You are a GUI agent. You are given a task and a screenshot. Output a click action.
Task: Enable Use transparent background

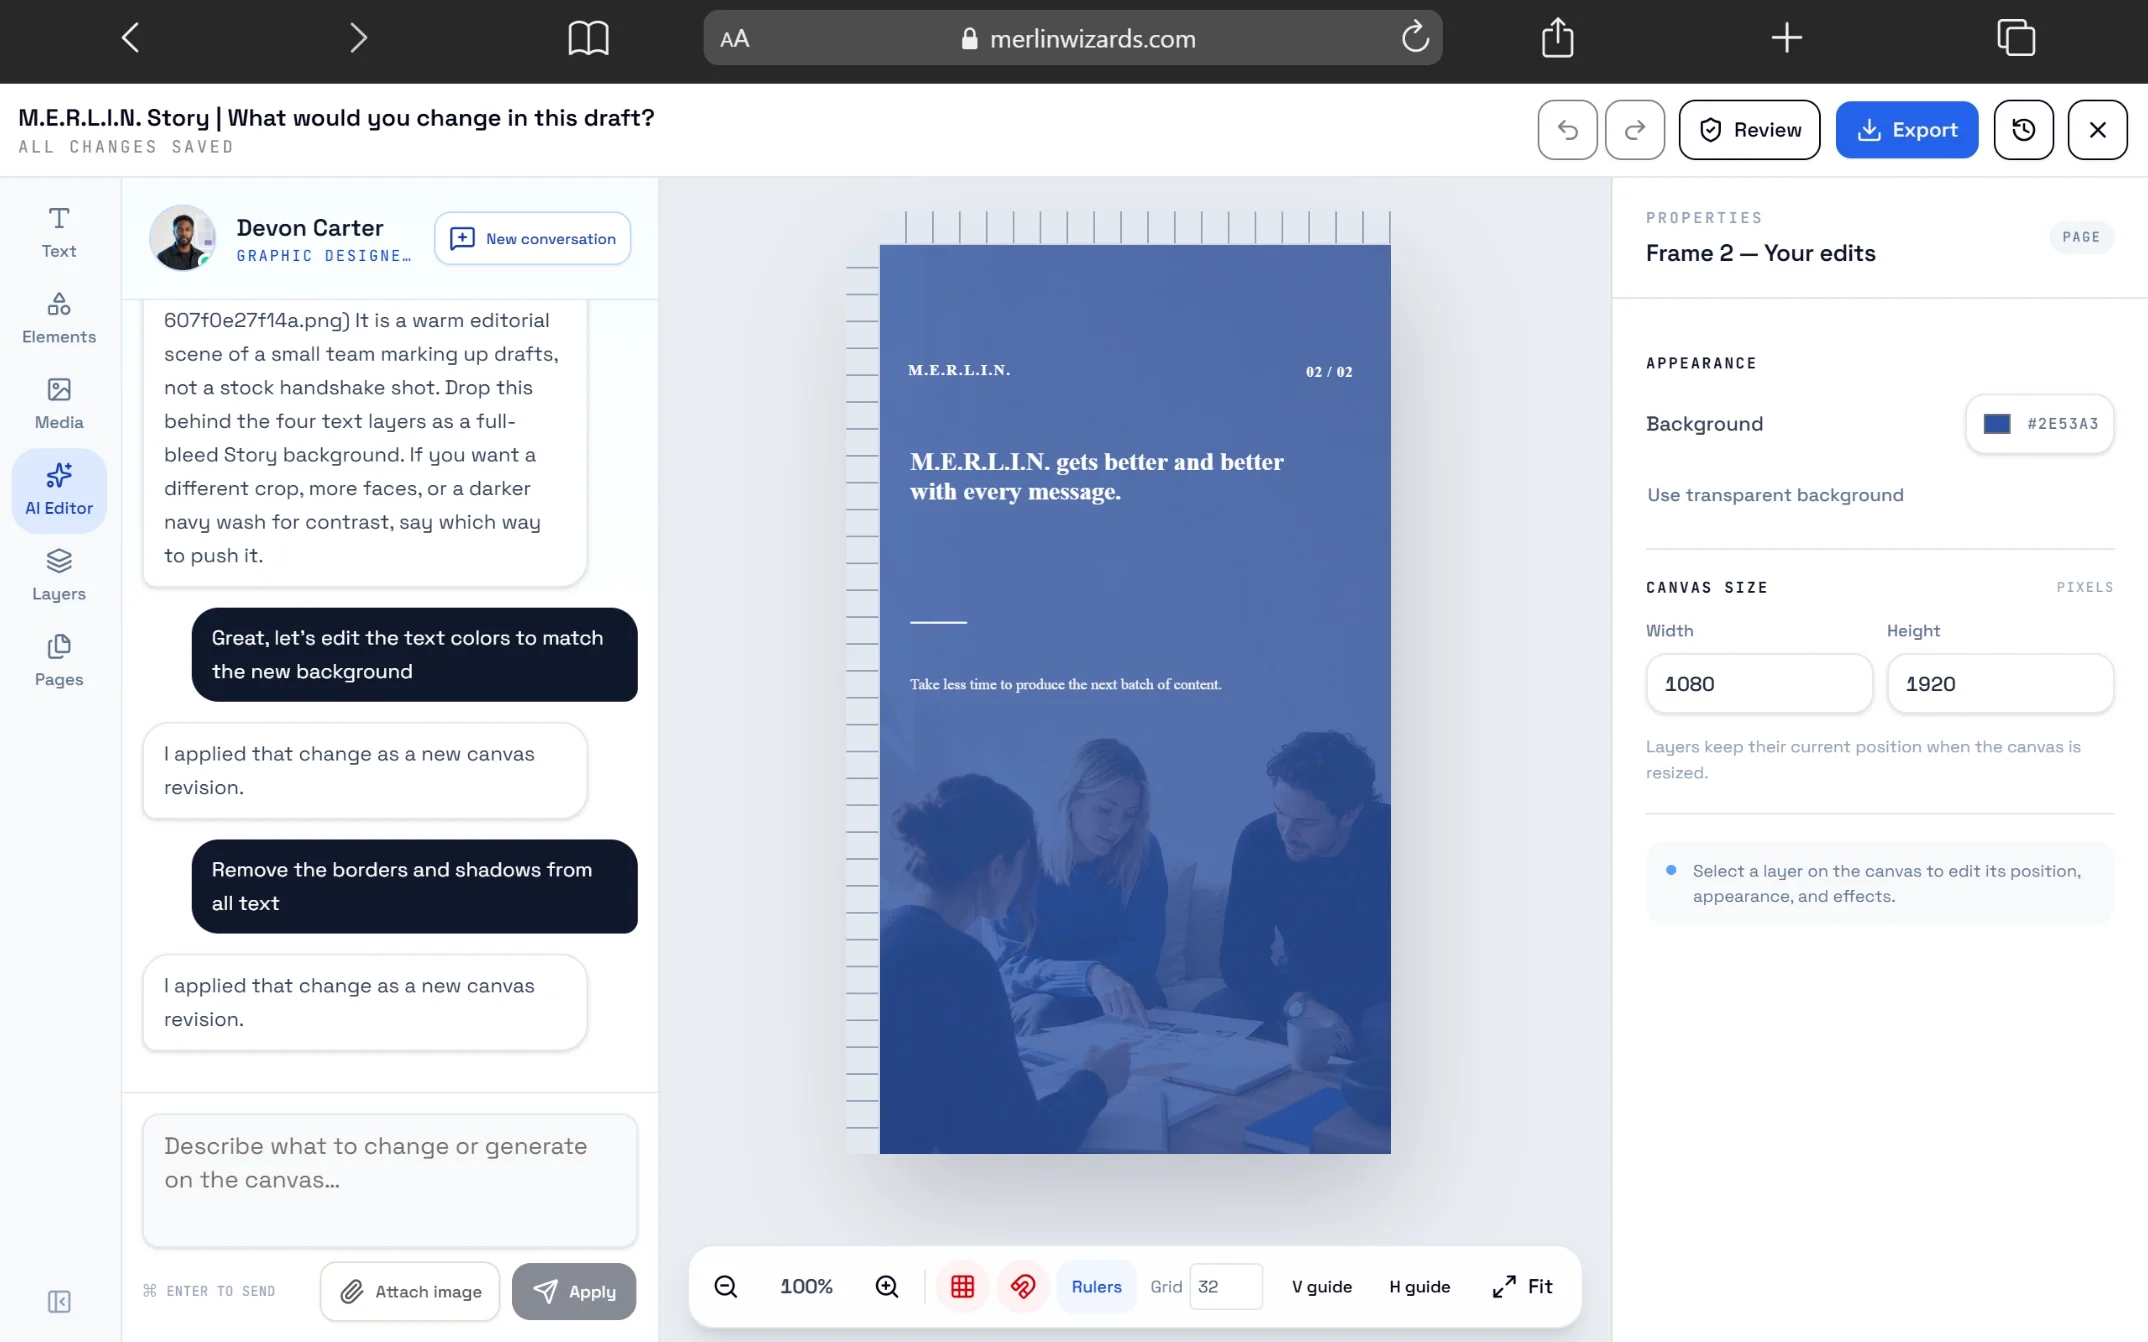[x=1775, y=495]
